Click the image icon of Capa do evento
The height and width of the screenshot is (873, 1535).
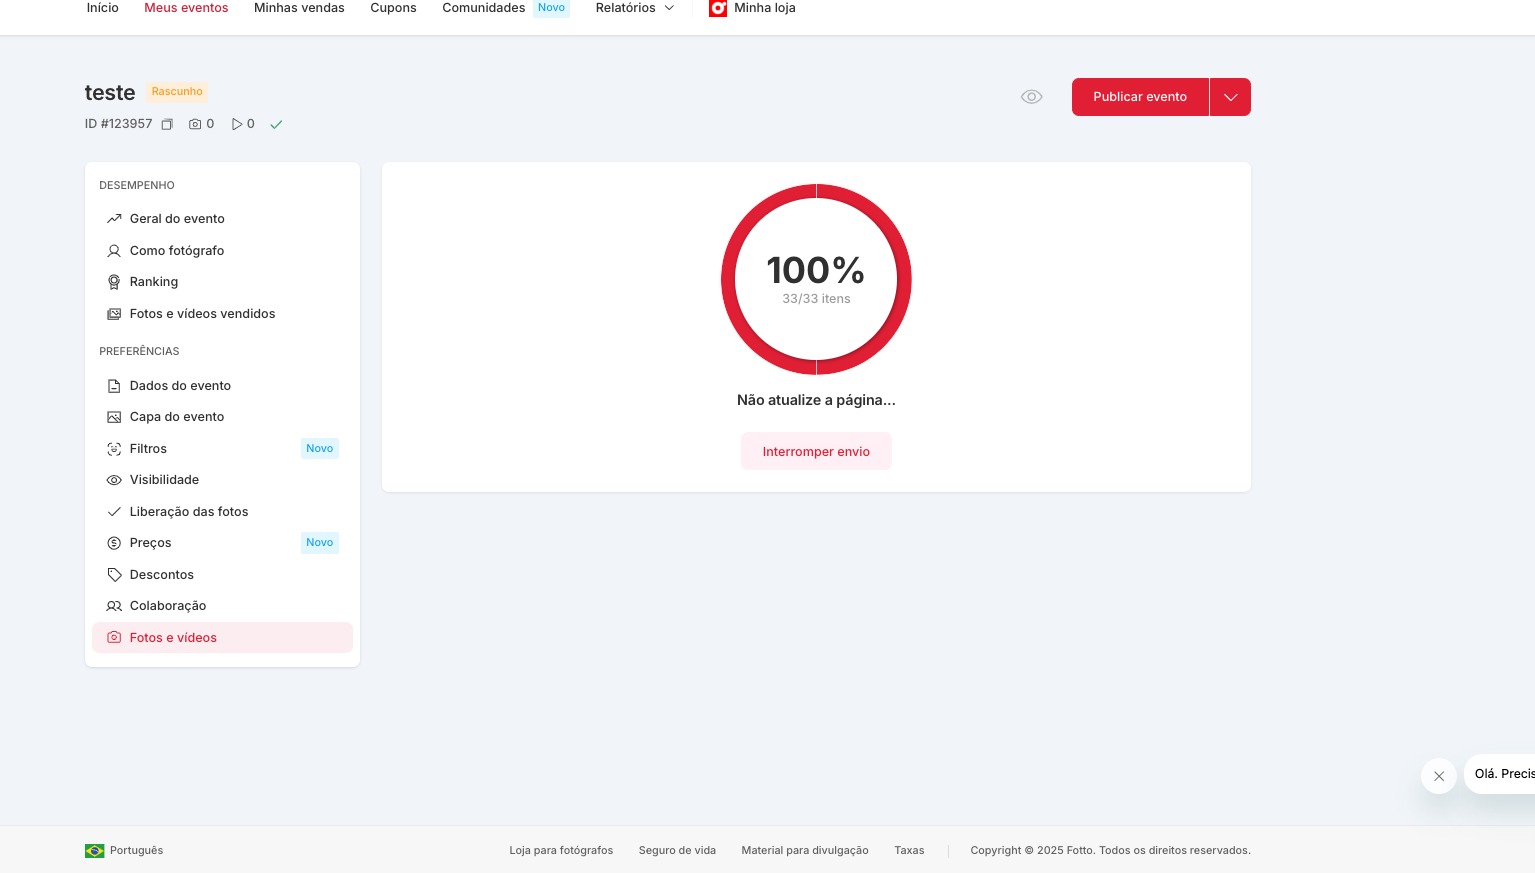[114, 417]
